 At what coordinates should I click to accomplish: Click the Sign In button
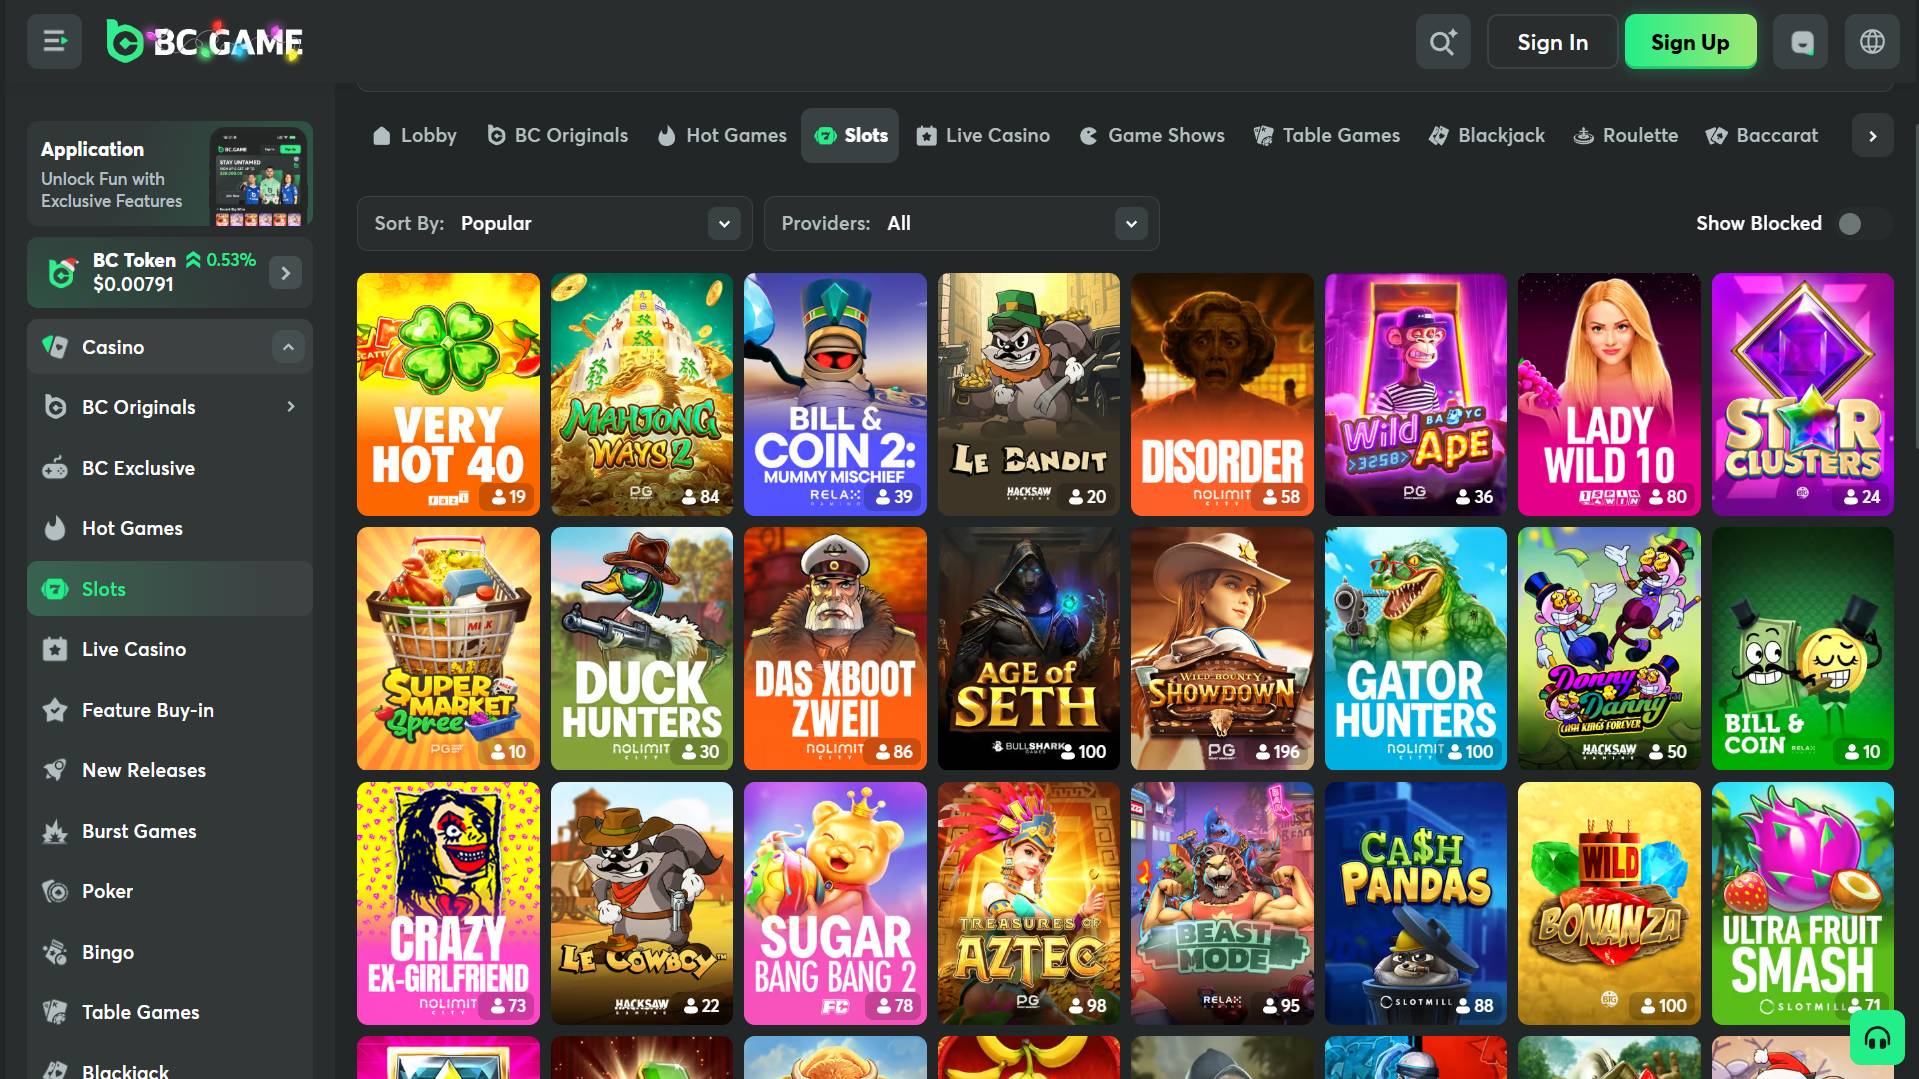(x=1551, y=42)
